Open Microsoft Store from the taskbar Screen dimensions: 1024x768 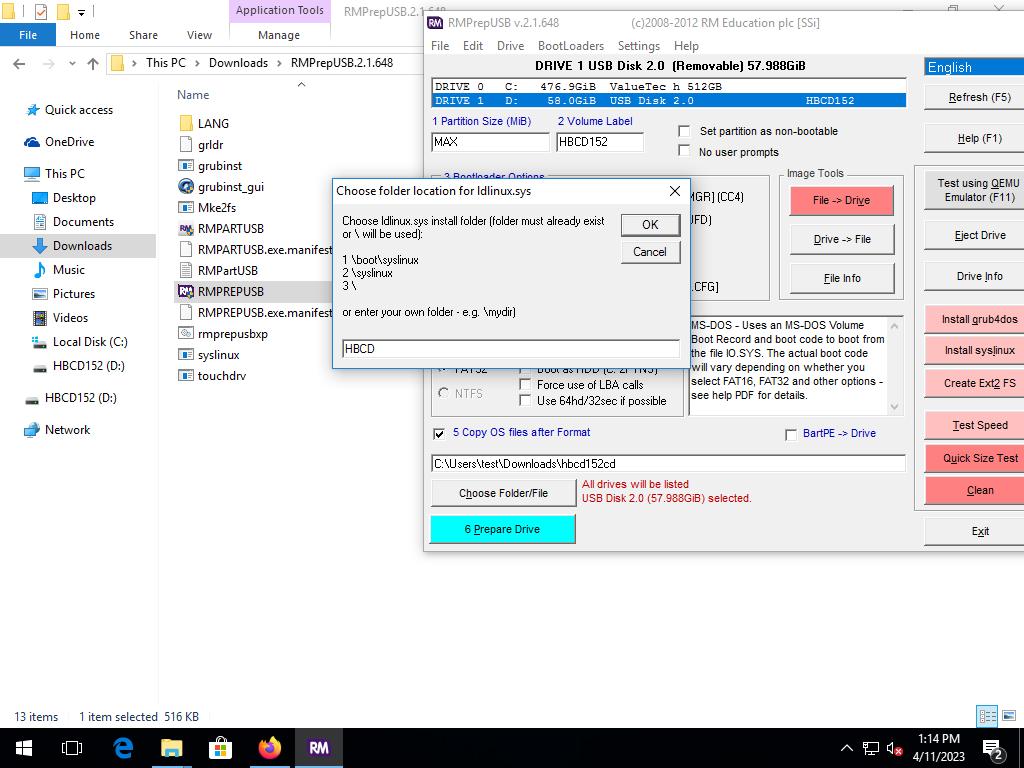(220, 747)
